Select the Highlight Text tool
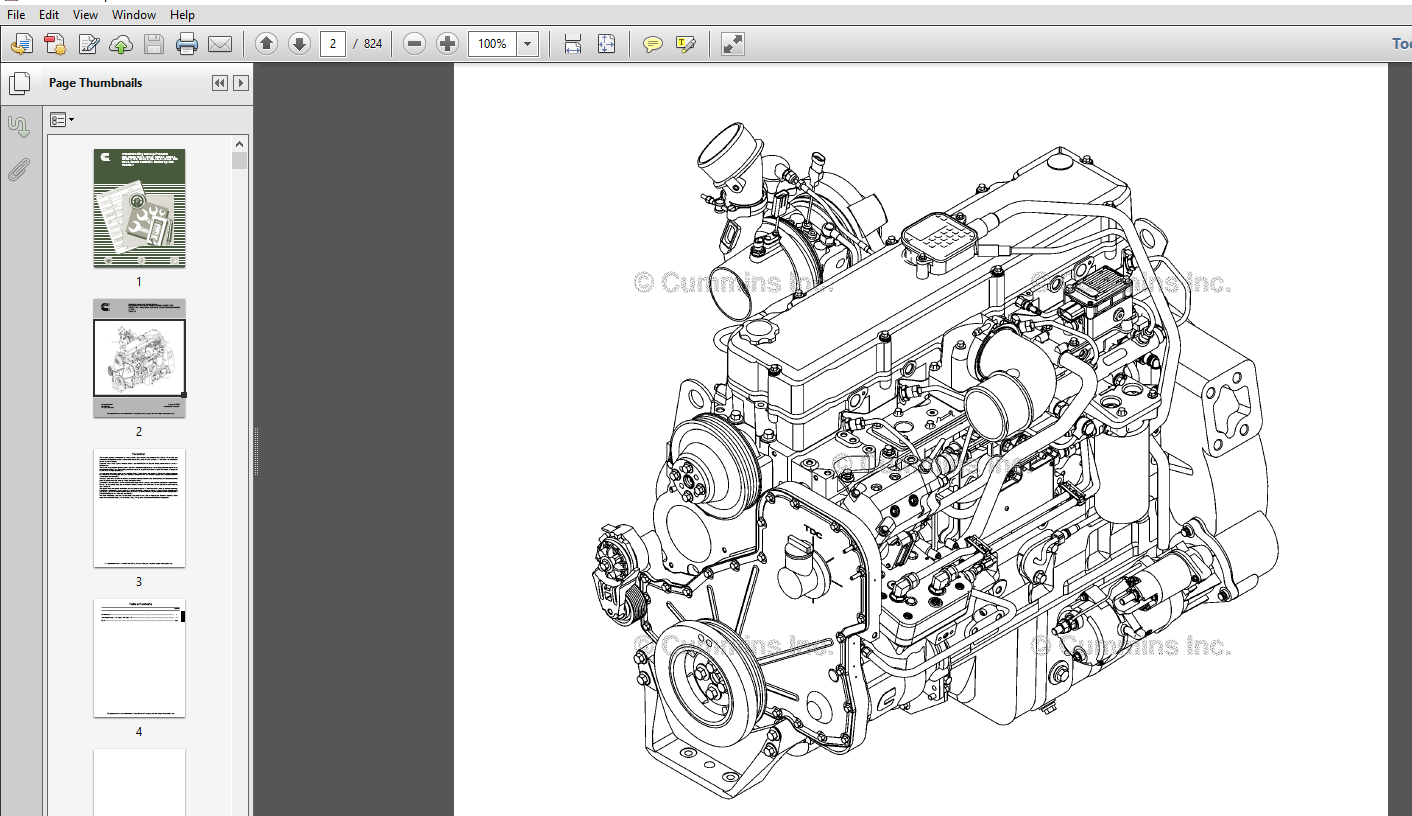Screen dimensions: 1412x816 pyautogui.click(x=685, y=44)
